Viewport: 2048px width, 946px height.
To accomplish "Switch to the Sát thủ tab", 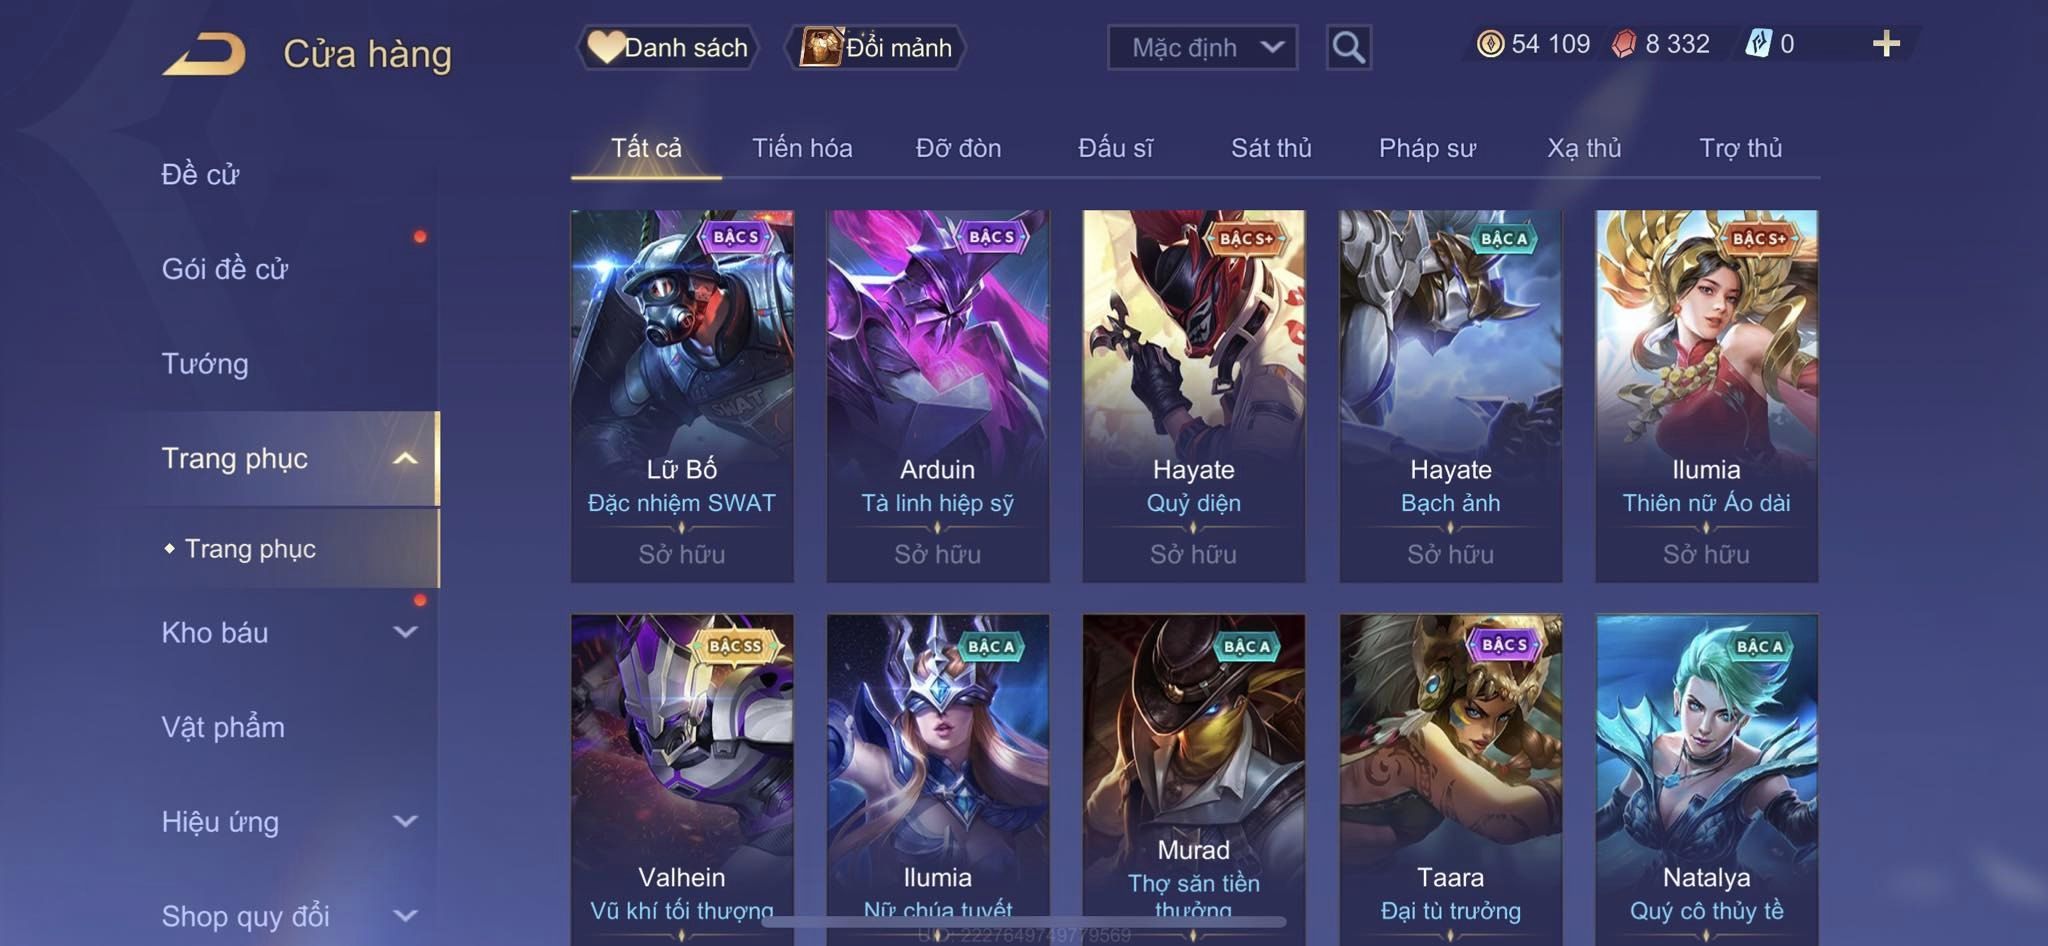I will click(x=1271, y=148).
